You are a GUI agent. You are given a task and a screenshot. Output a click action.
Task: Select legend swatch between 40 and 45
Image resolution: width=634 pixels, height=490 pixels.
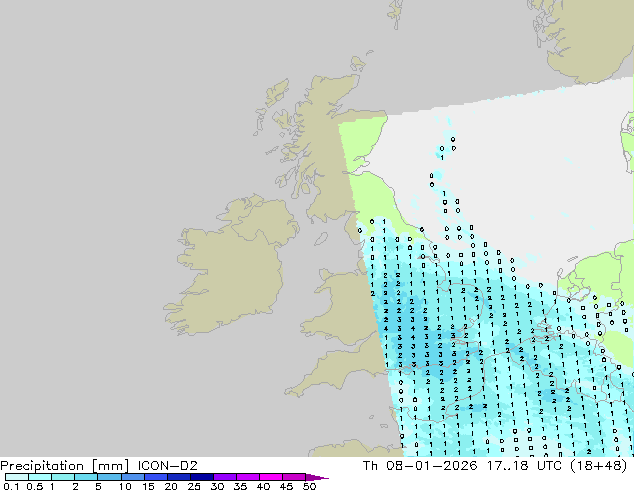tap(271, 477)
